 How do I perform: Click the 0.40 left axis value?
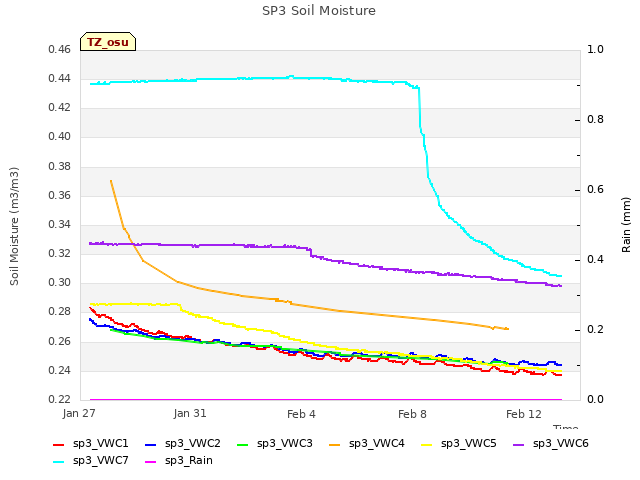tap(60, 136)
